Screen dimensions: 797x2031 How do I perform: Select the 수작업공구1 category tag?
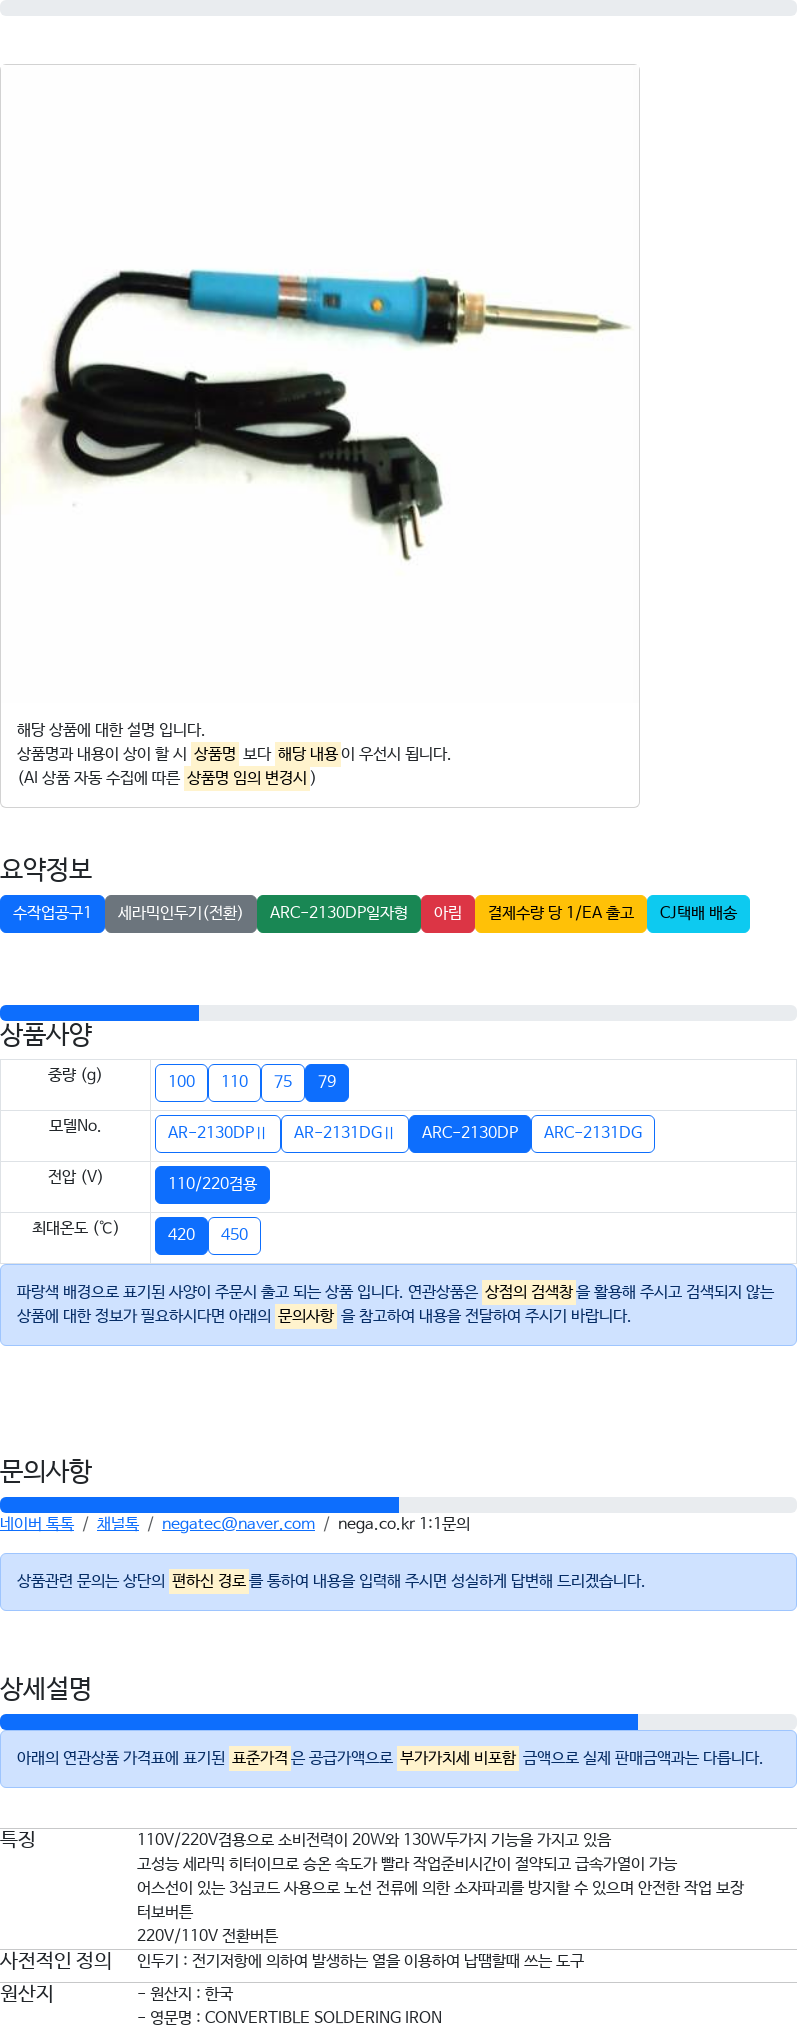coord(52,913)
